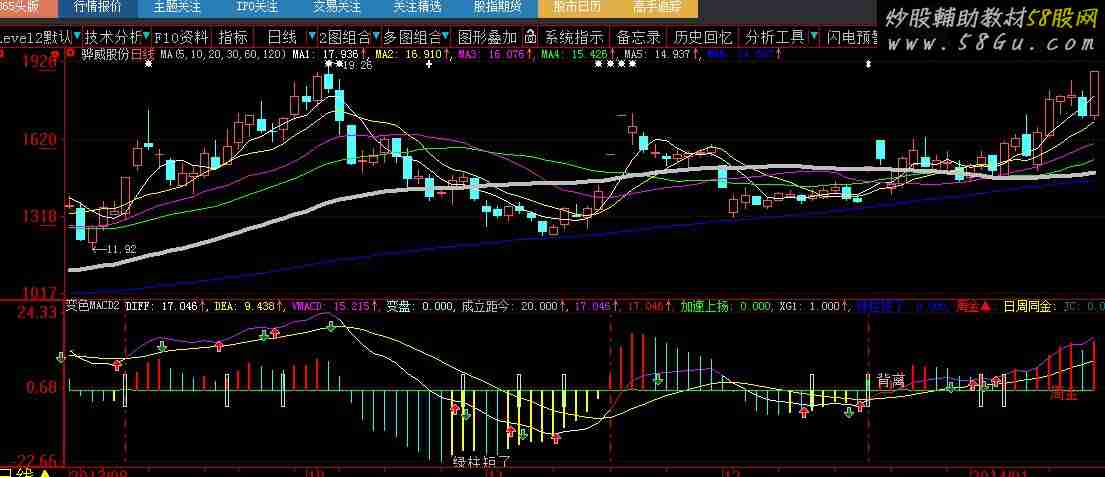Viewport: 1105px width, 477px height.
Task: Open the 股指期货 tab
Action: (498, 8)
